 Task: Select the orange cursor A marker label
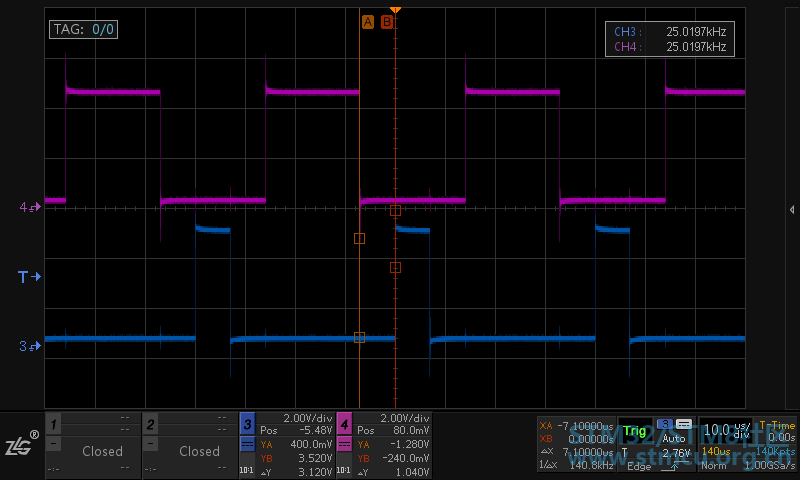coord(367,22)
